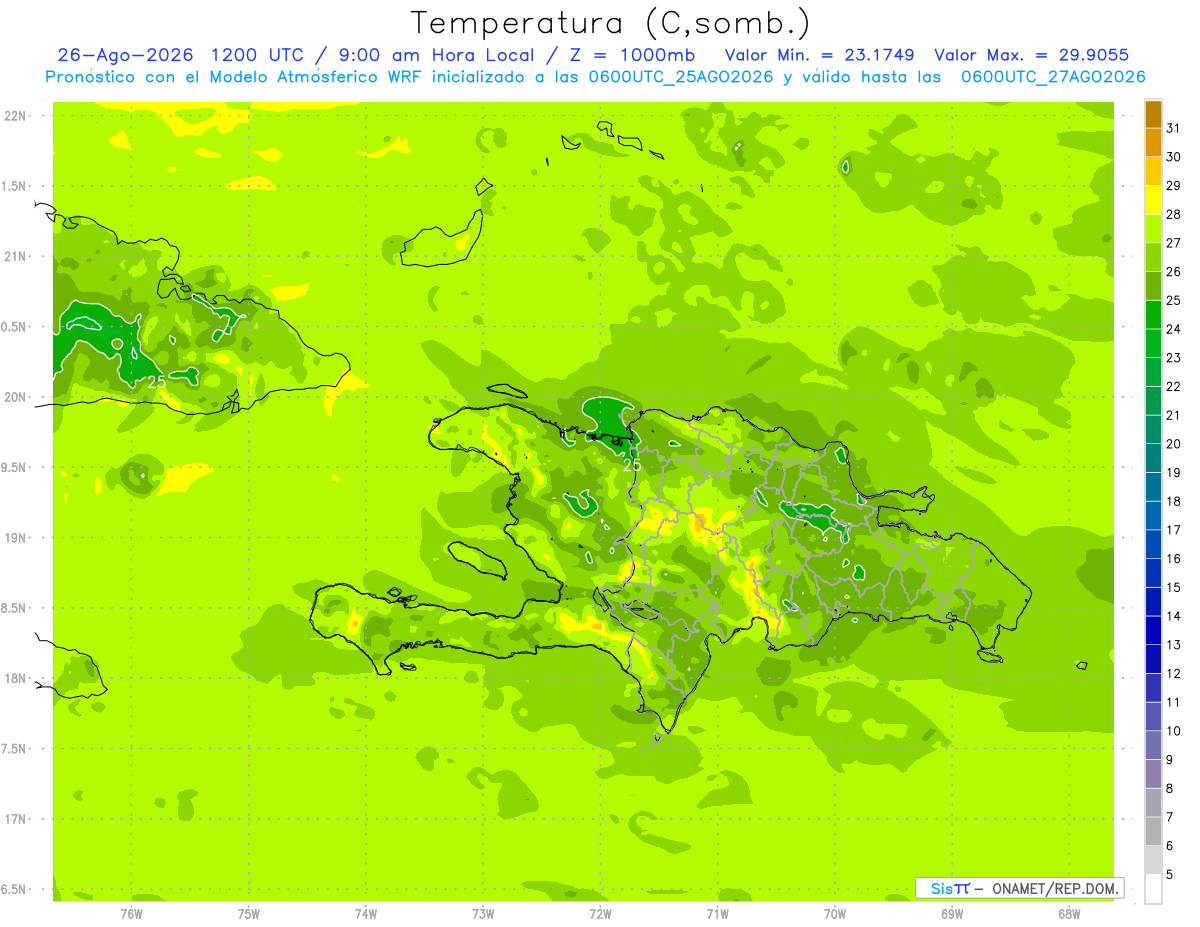Click the "76W" longitude label
Screen dimensions: 1200x927
pos(131,913)
